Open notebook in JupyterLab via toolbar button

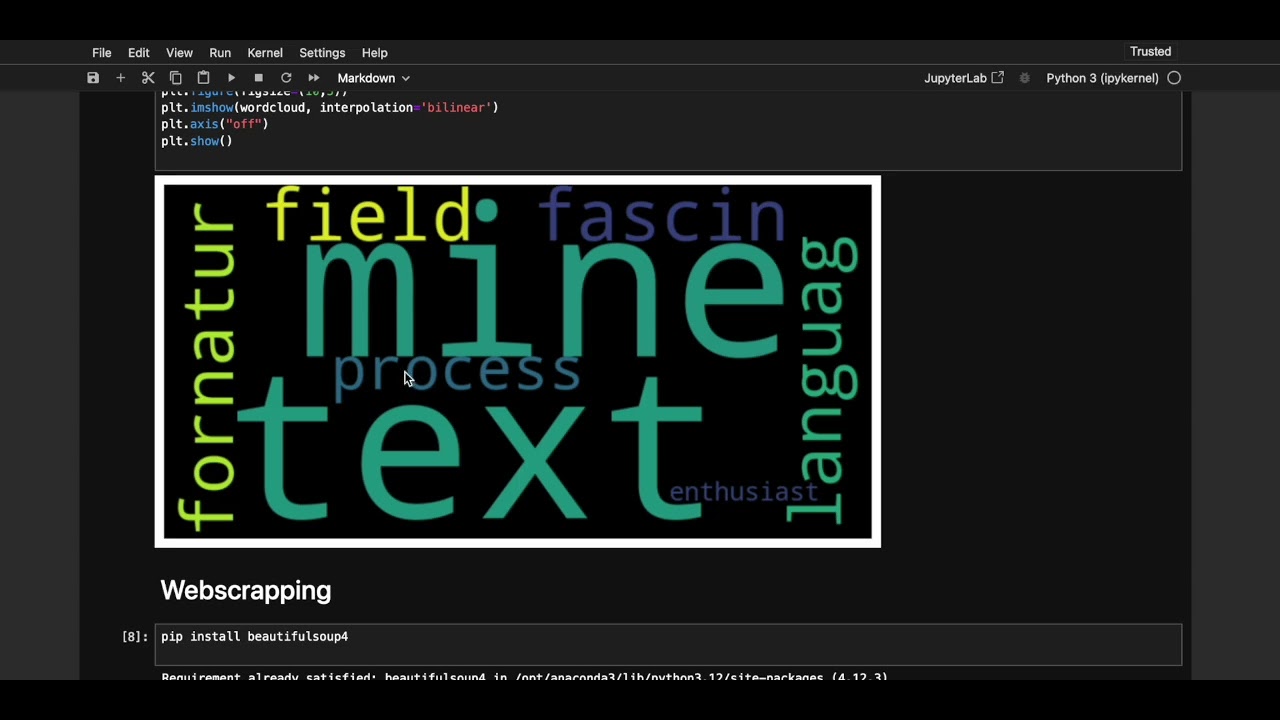(964, 78)
